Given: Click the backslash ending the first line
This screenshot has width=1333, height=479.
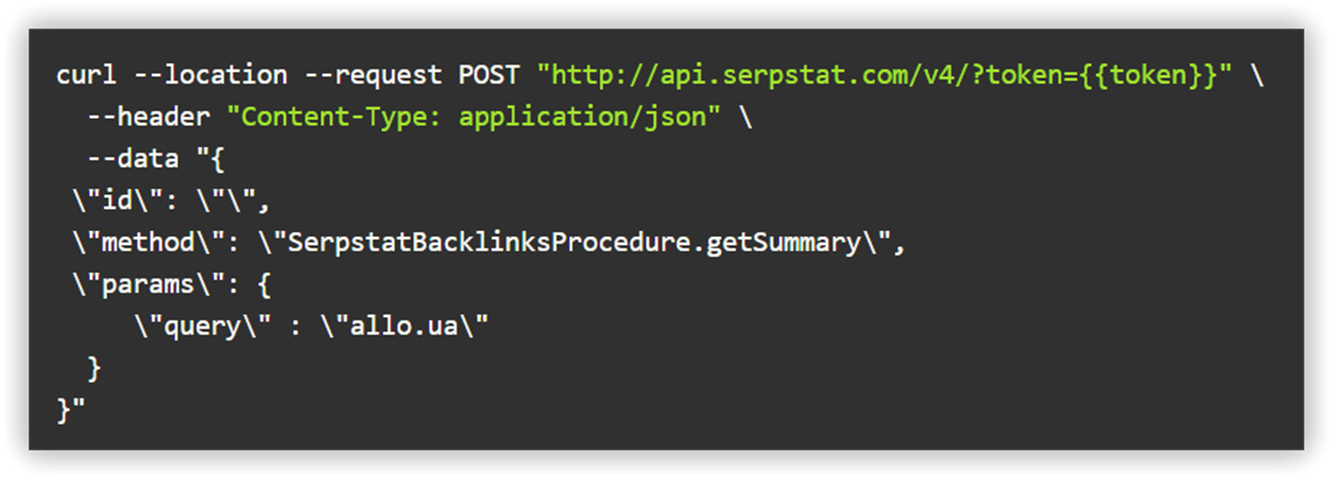Looking at the screenshot, I should tap(1256, 76).
